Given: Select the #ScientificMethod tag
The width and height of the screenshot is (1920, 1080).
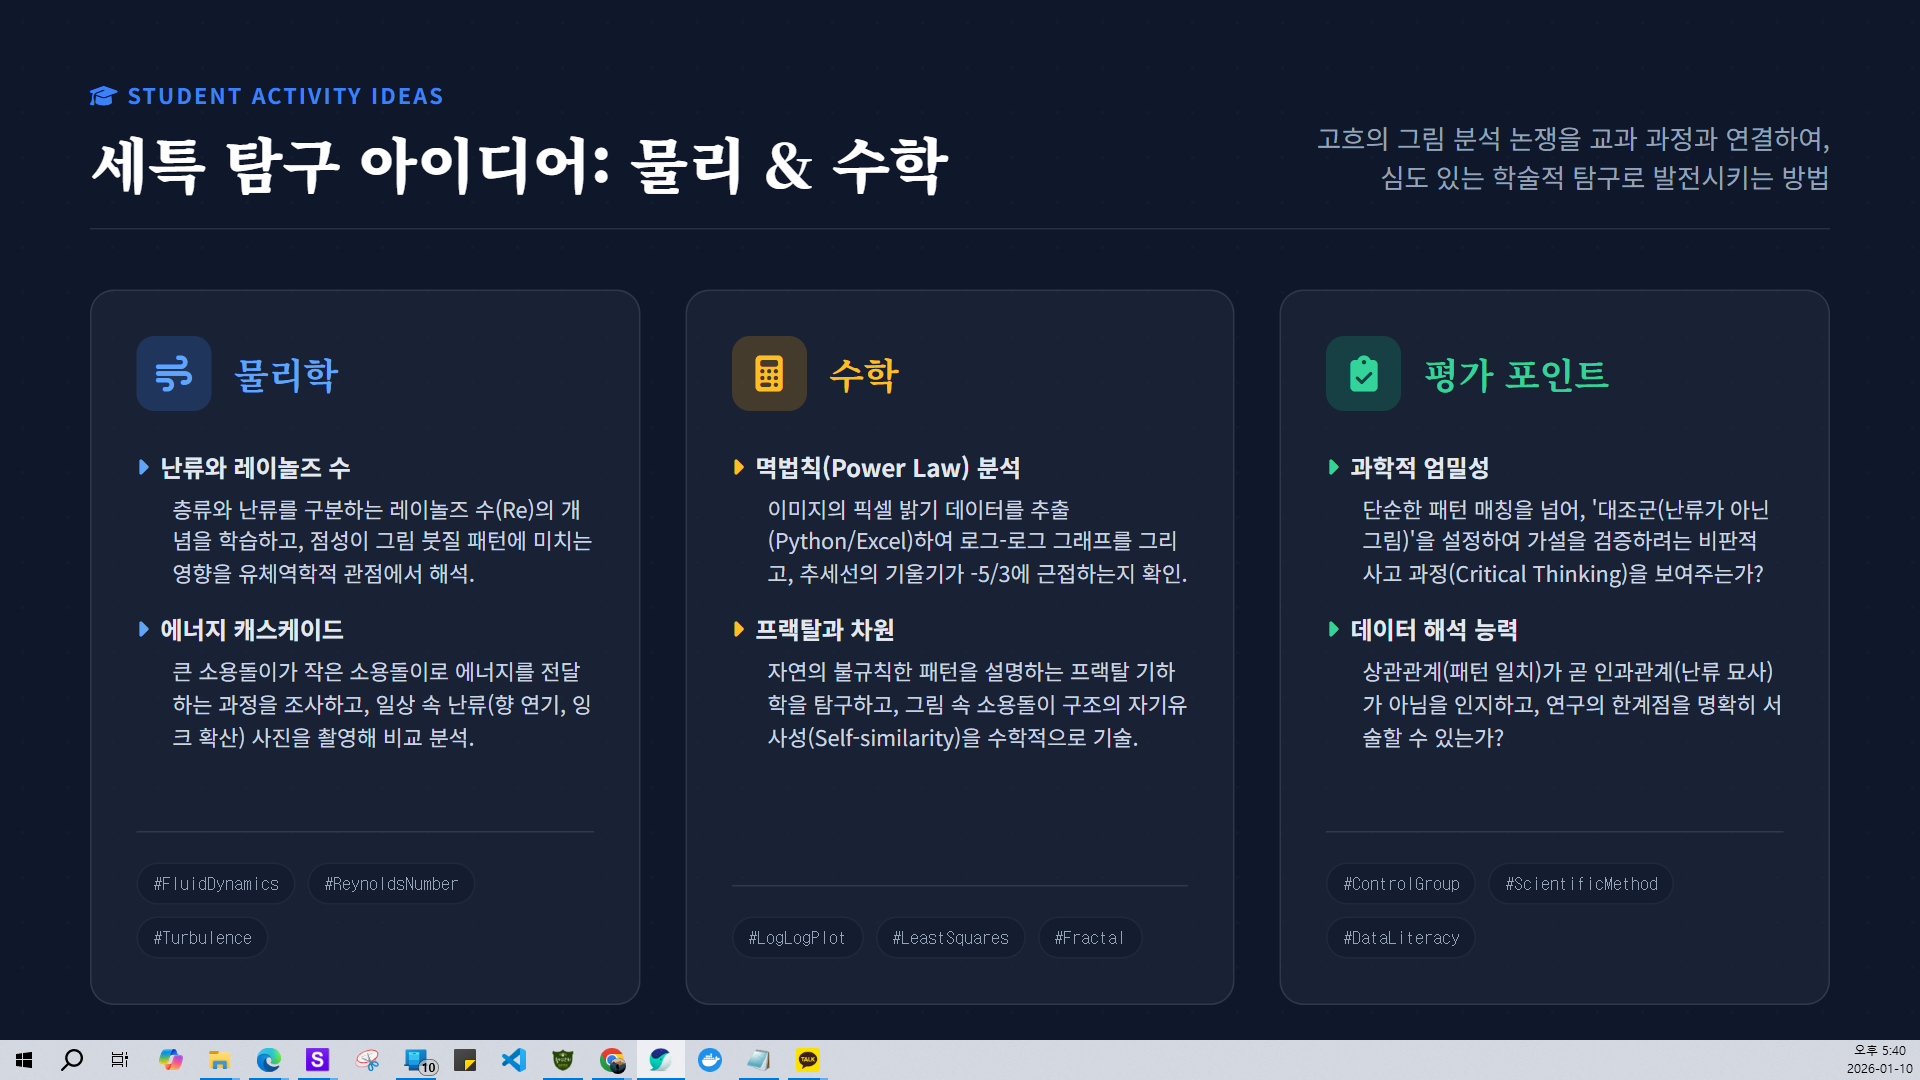Looking at the screenshot, I should (1581, 884).
